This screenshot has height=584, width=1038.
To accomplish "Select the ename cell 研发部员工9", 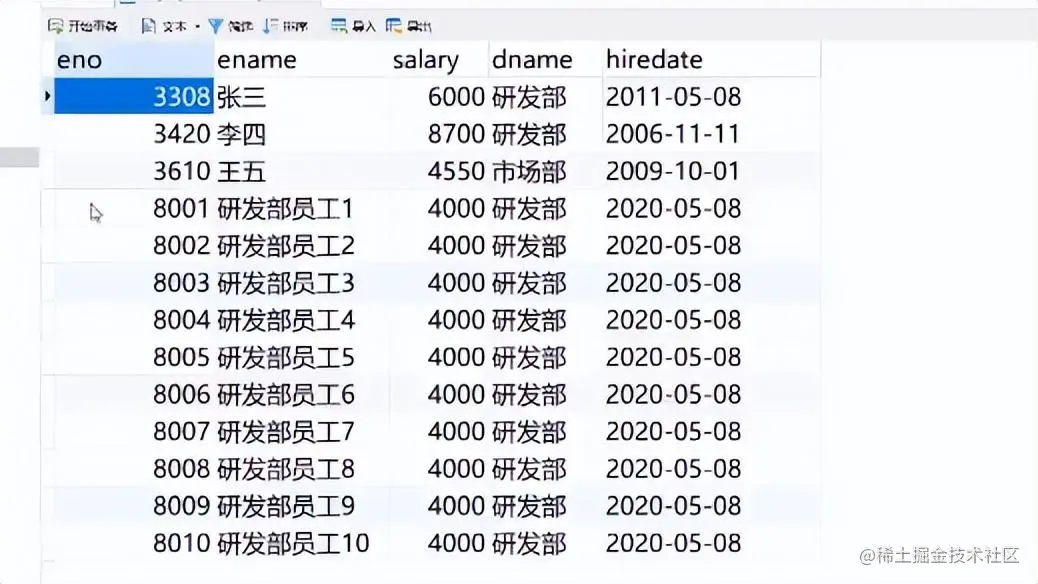I will pos(302,505).
